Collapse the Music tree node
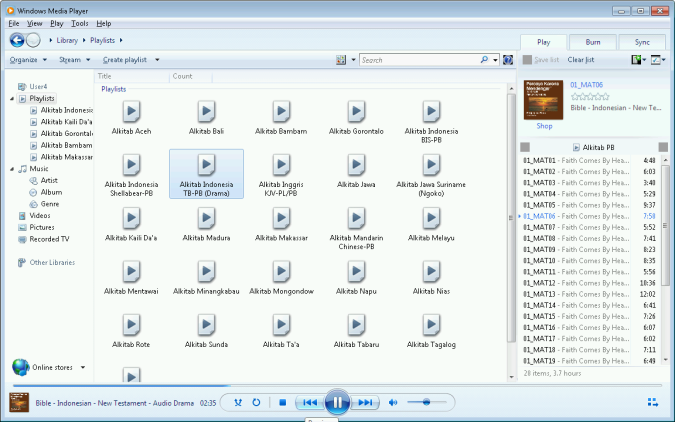This screenshot has height=422, width=675. pos(12,169)
